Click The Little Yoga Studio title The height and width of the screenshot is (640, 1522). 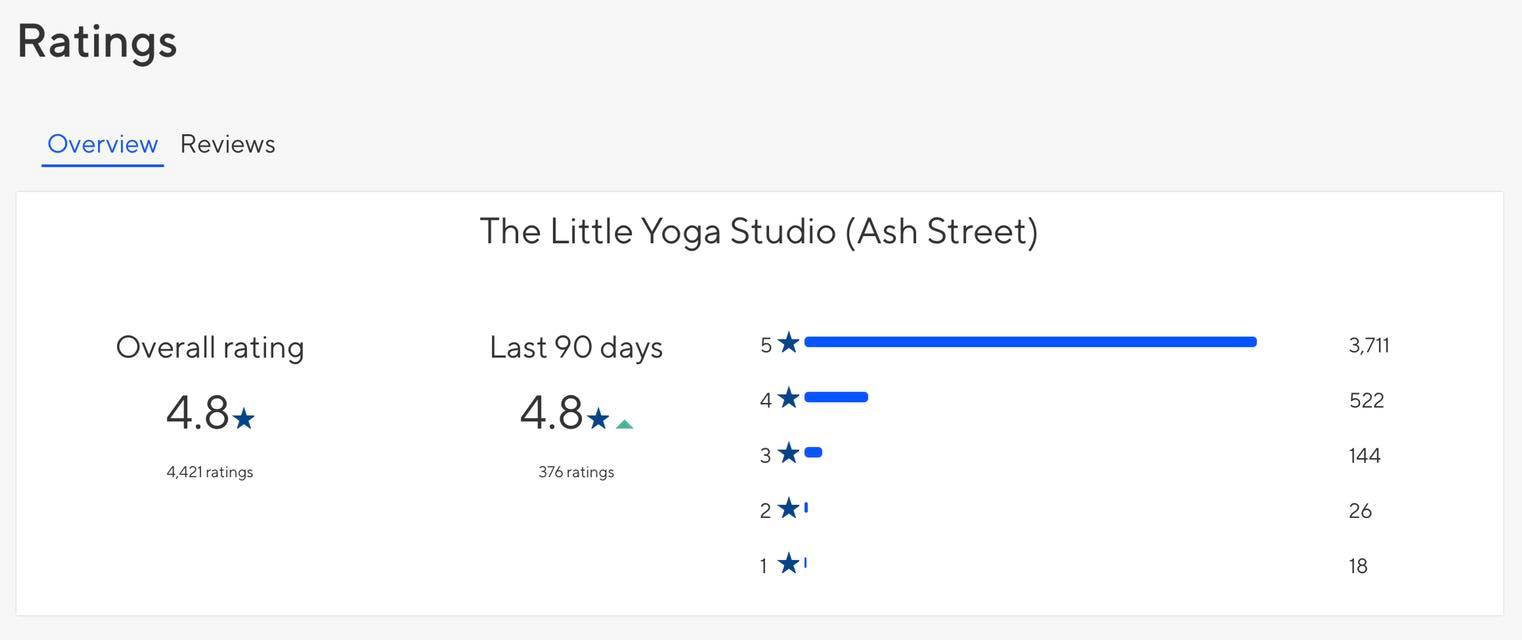tap(759, 232)
